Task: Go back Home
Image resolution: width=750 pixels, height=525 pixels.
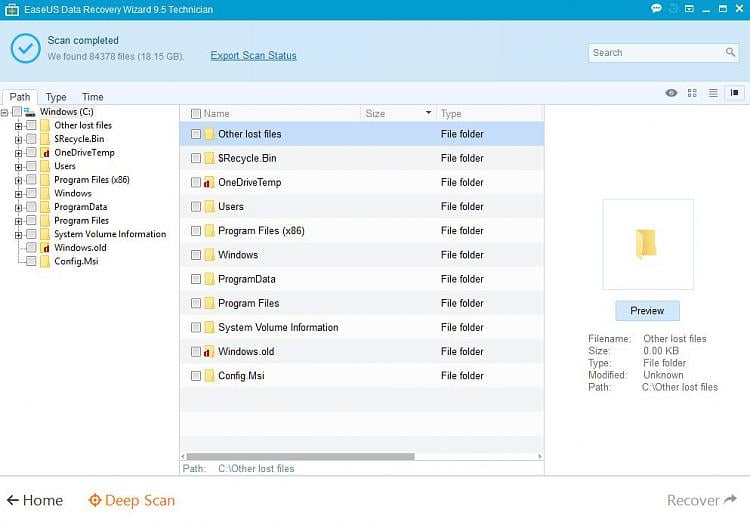Action: 35,500
